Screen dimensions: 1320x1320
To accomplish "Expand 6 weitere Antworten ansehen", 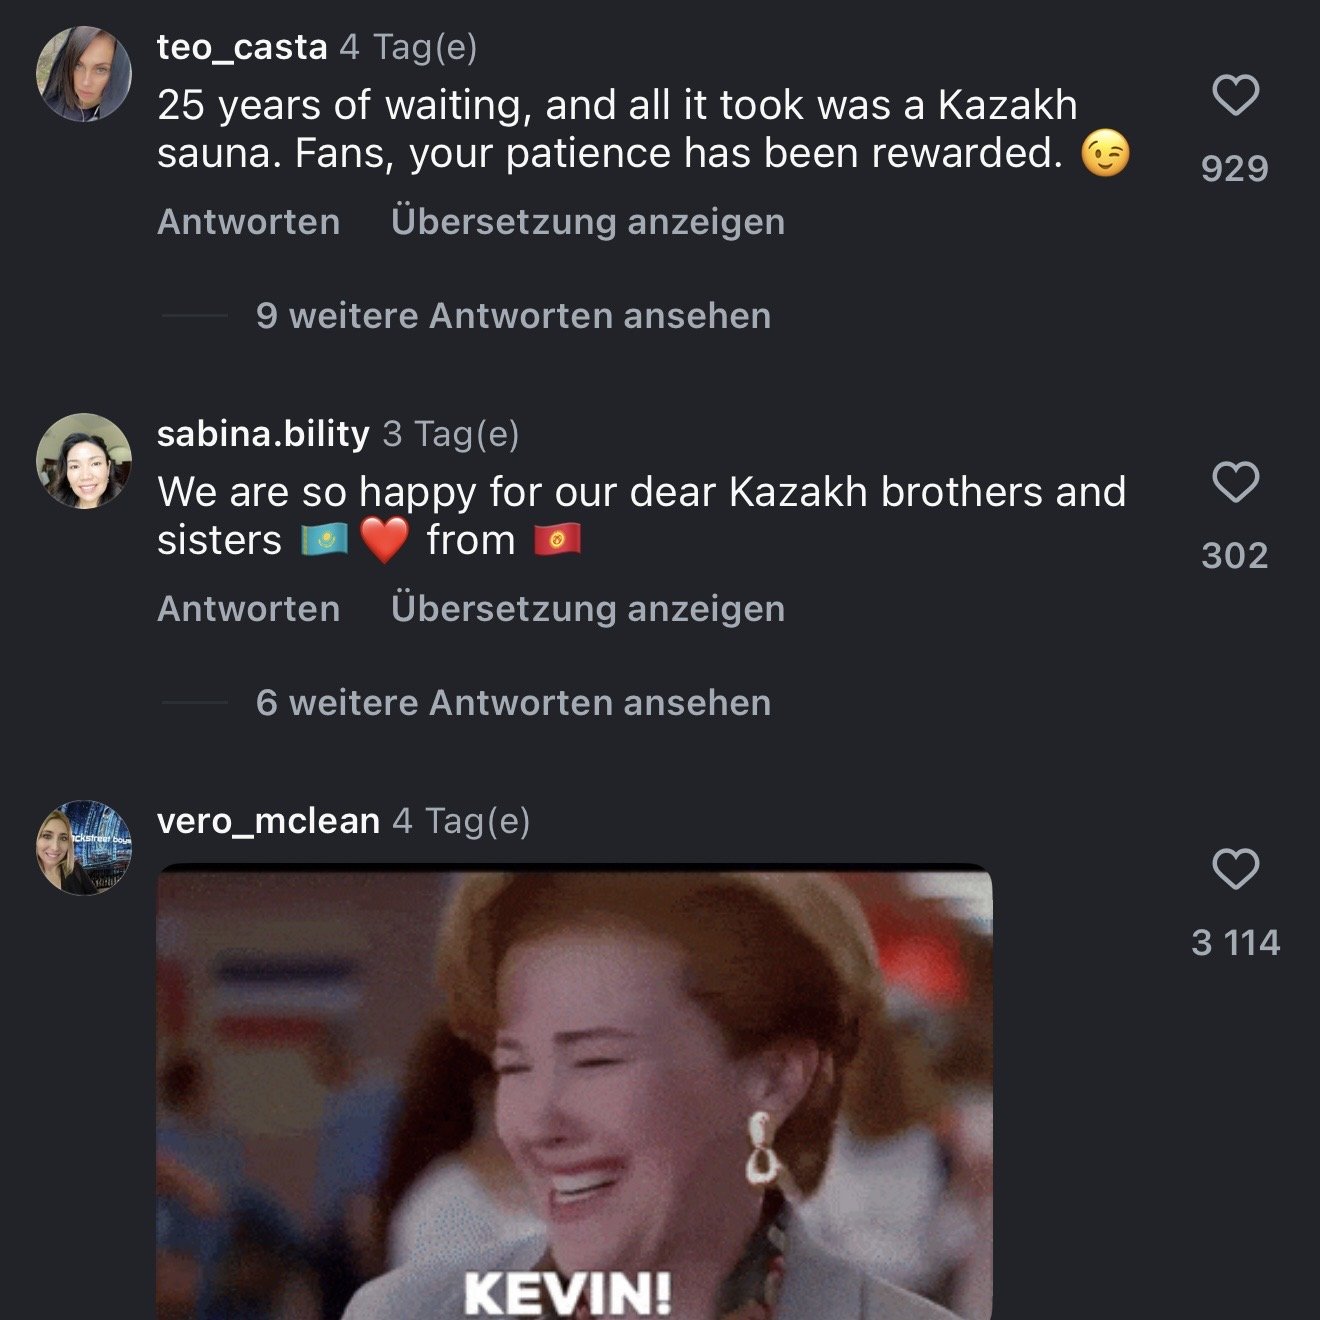I will [x=513, y=703].
